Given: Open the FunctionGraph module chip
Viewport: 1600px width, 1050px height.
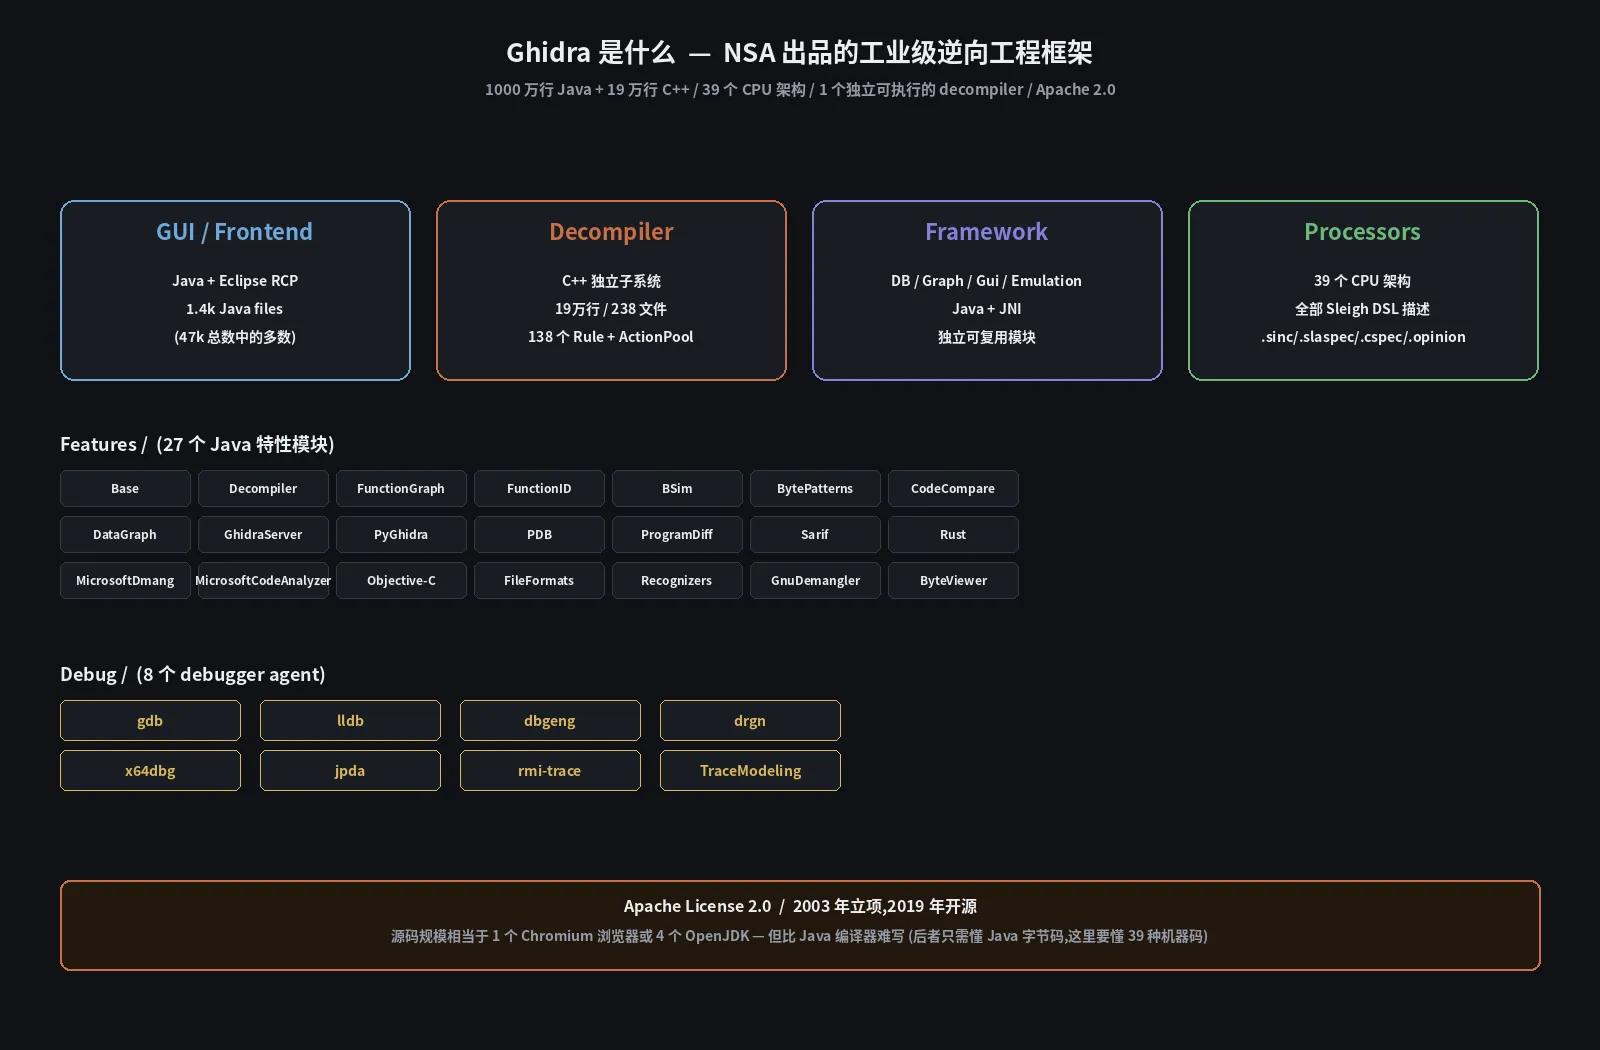Looking at the screenshot, I should [x=401, y=488].
